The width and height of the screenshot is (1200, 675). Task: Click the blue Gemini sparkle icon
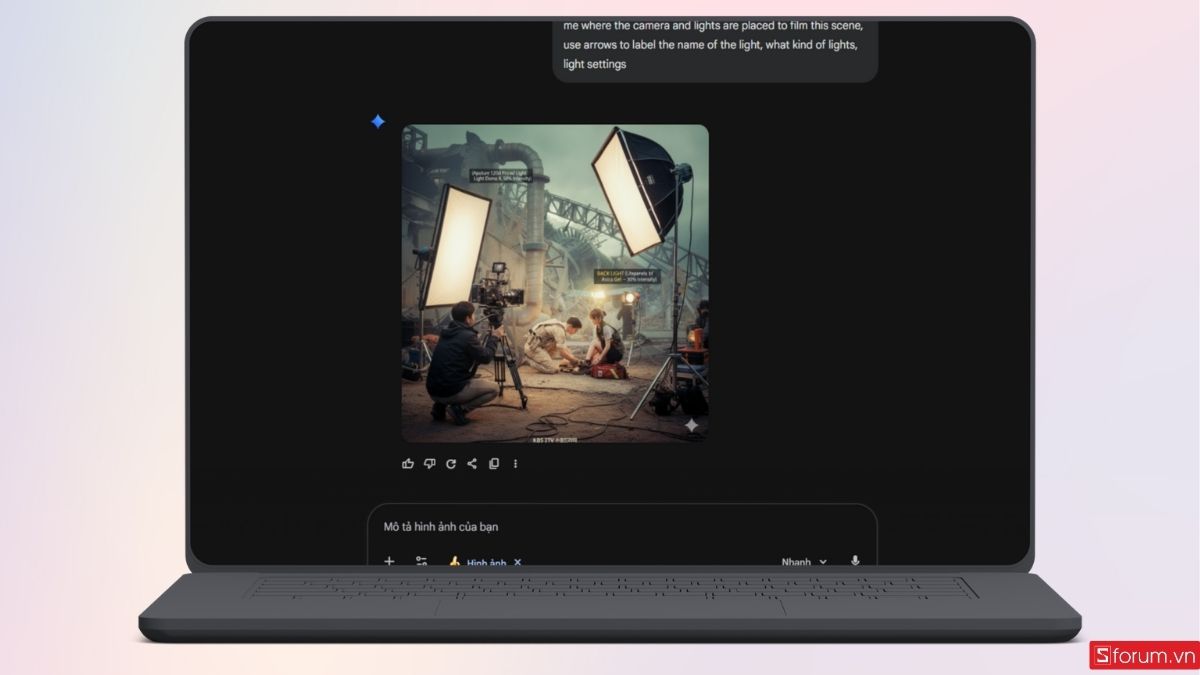378,122
